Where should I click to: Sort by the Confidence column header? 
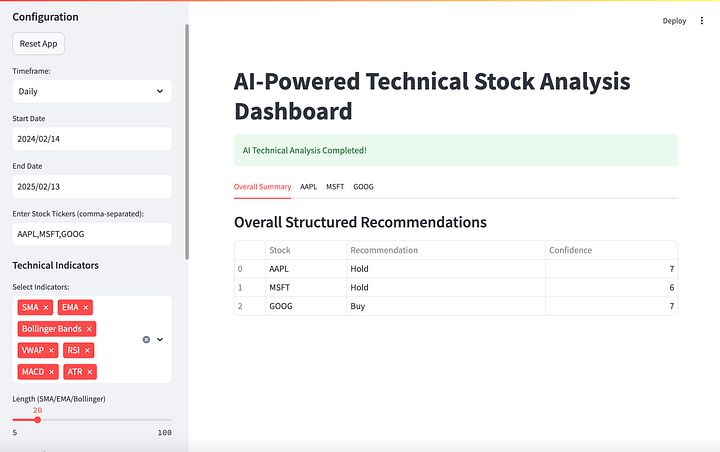pyautogui.click(x=612, y=250)
